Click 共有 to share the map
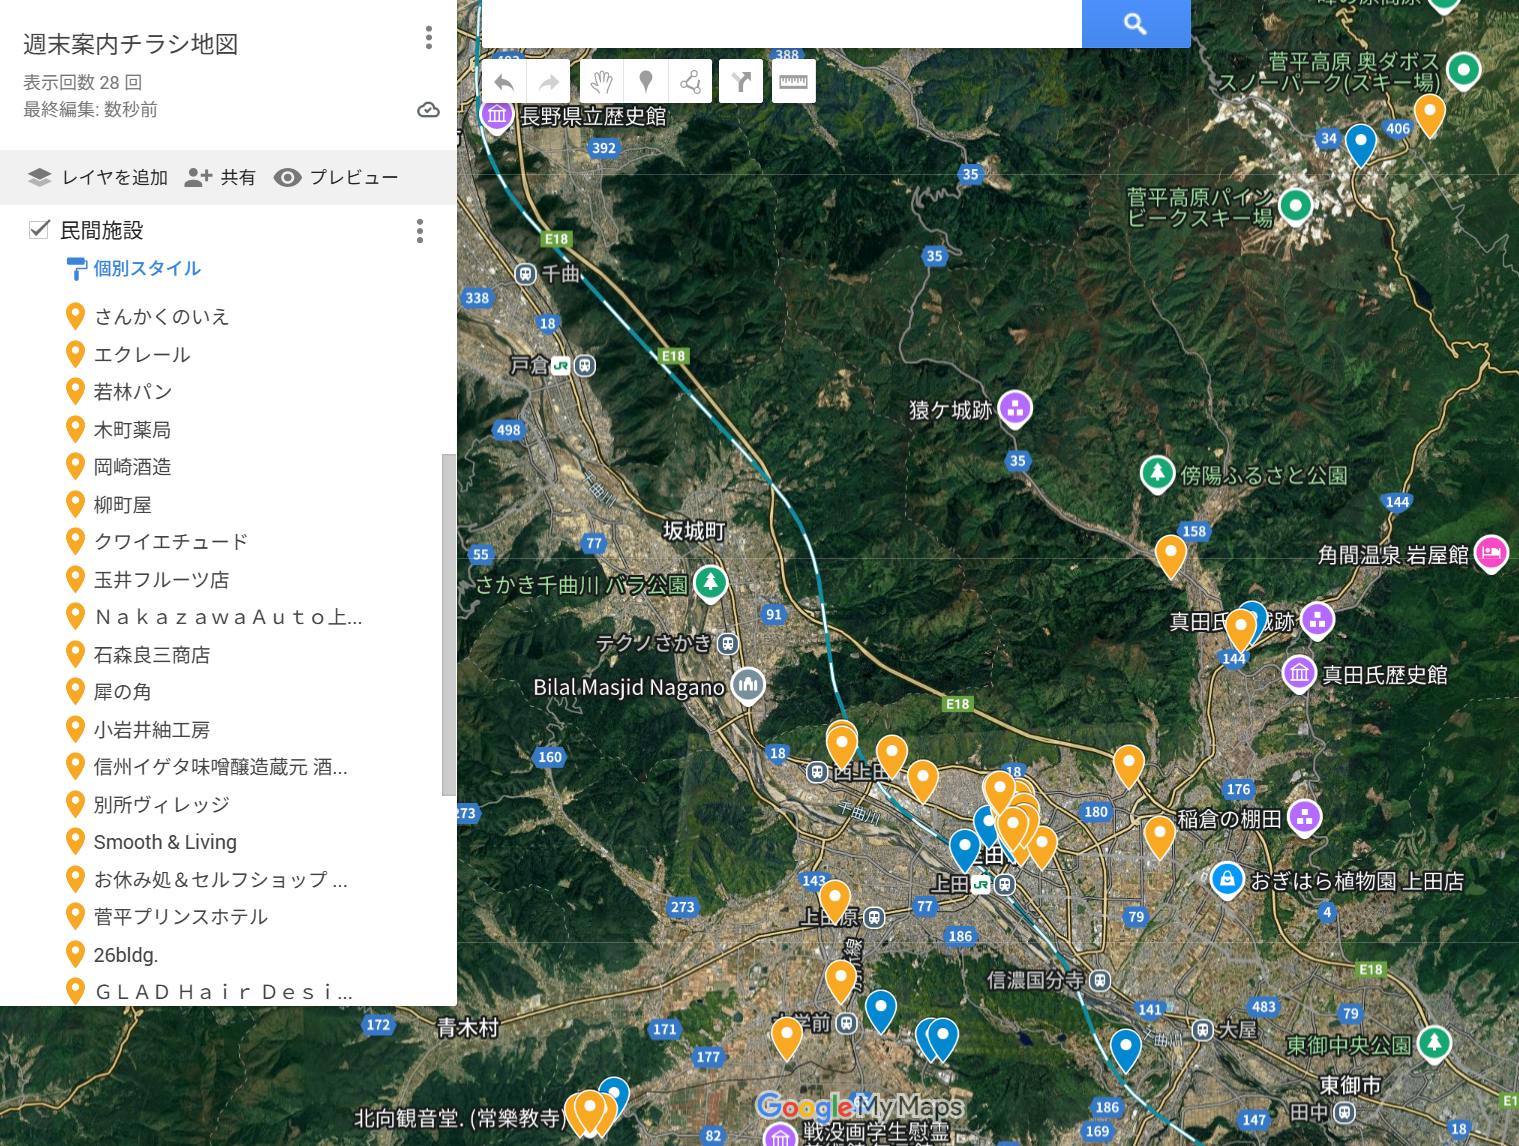 point(221,178)
